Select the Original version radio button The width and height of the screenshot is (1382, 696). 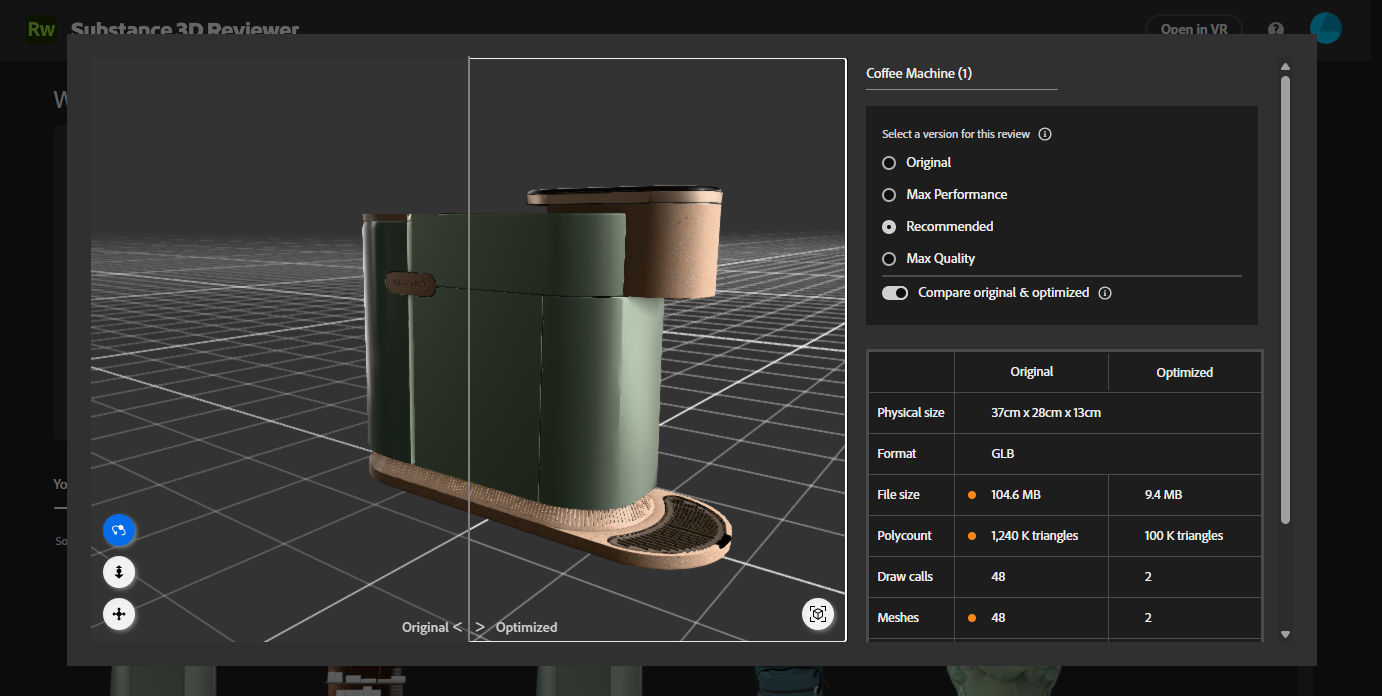pos(889,163)
